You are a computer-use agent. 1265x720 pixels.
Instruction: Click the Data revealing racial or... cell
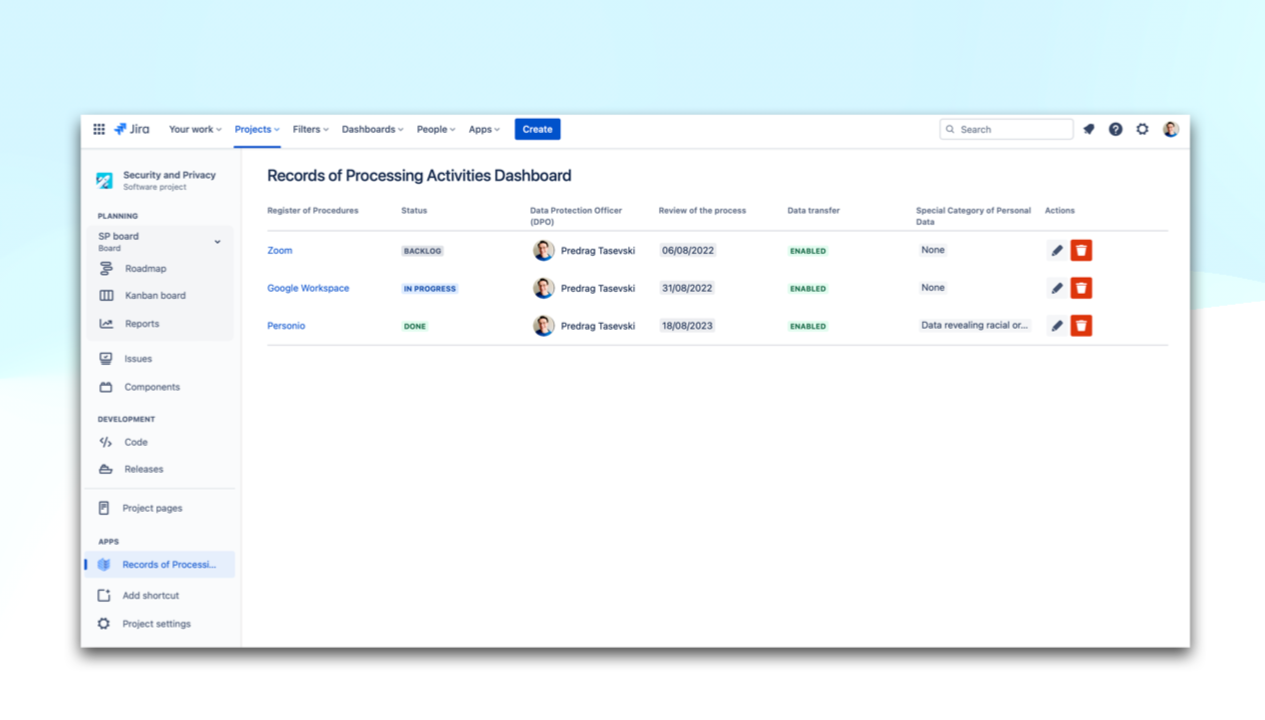[974, 326]
